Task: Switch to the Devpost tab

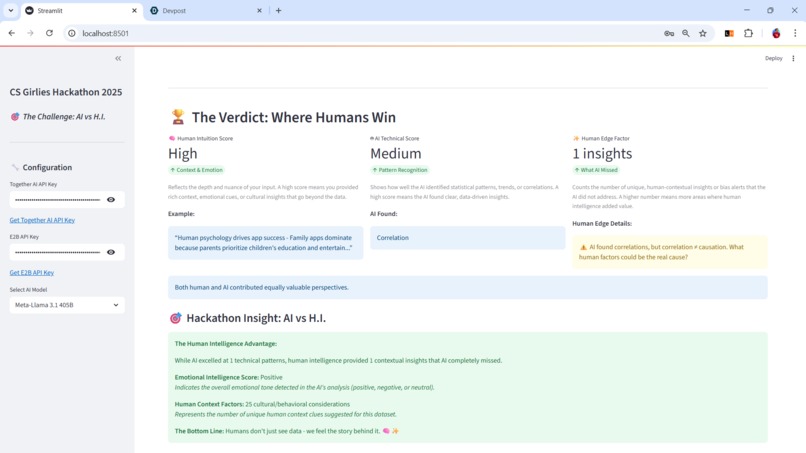Action: (x=206, y=11)
